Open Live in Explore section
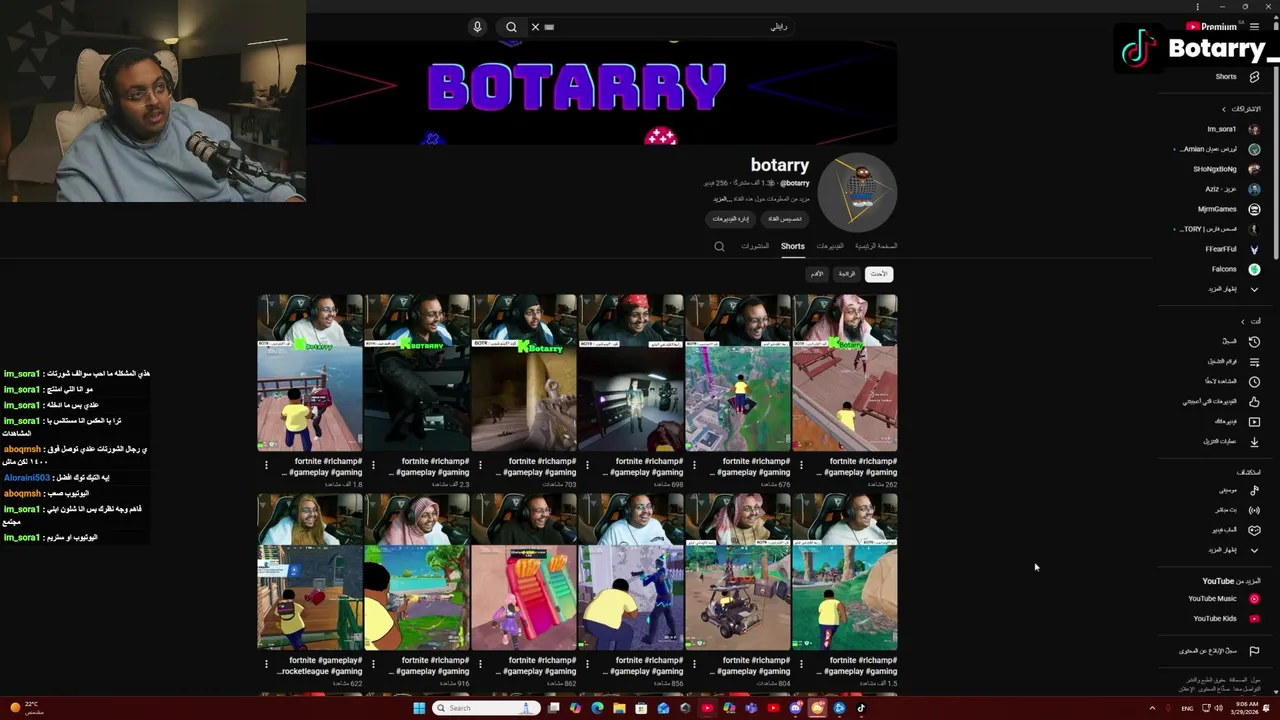Screen dimensions: 1280x720 pos(1237,510)
